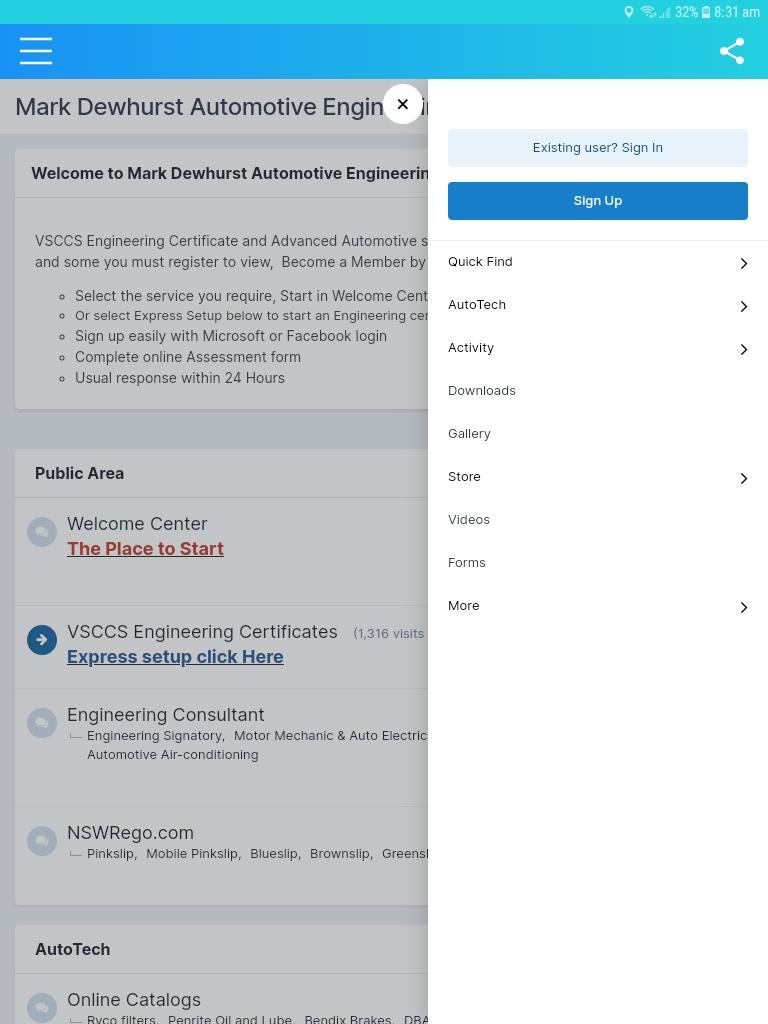Expand the Store chevron arrow
Image resolution: width=768 pixels, height=1024 pixels.
click(x=743, y=479)
